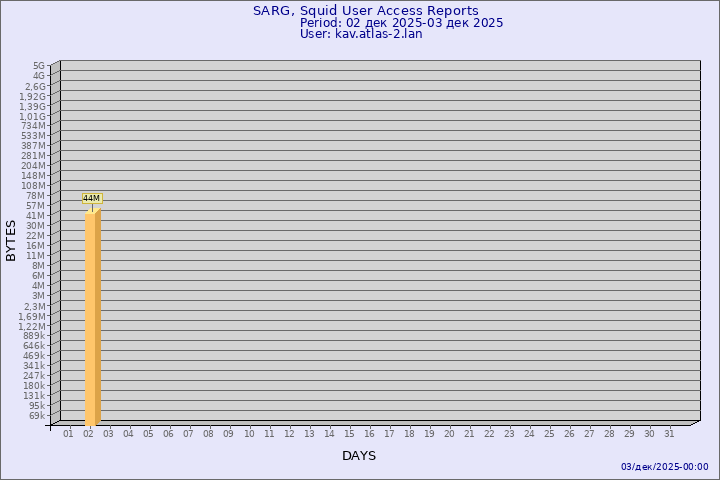Select day 31 on the days axis
This screenshot has height=480, width=720.
[669, 434]
